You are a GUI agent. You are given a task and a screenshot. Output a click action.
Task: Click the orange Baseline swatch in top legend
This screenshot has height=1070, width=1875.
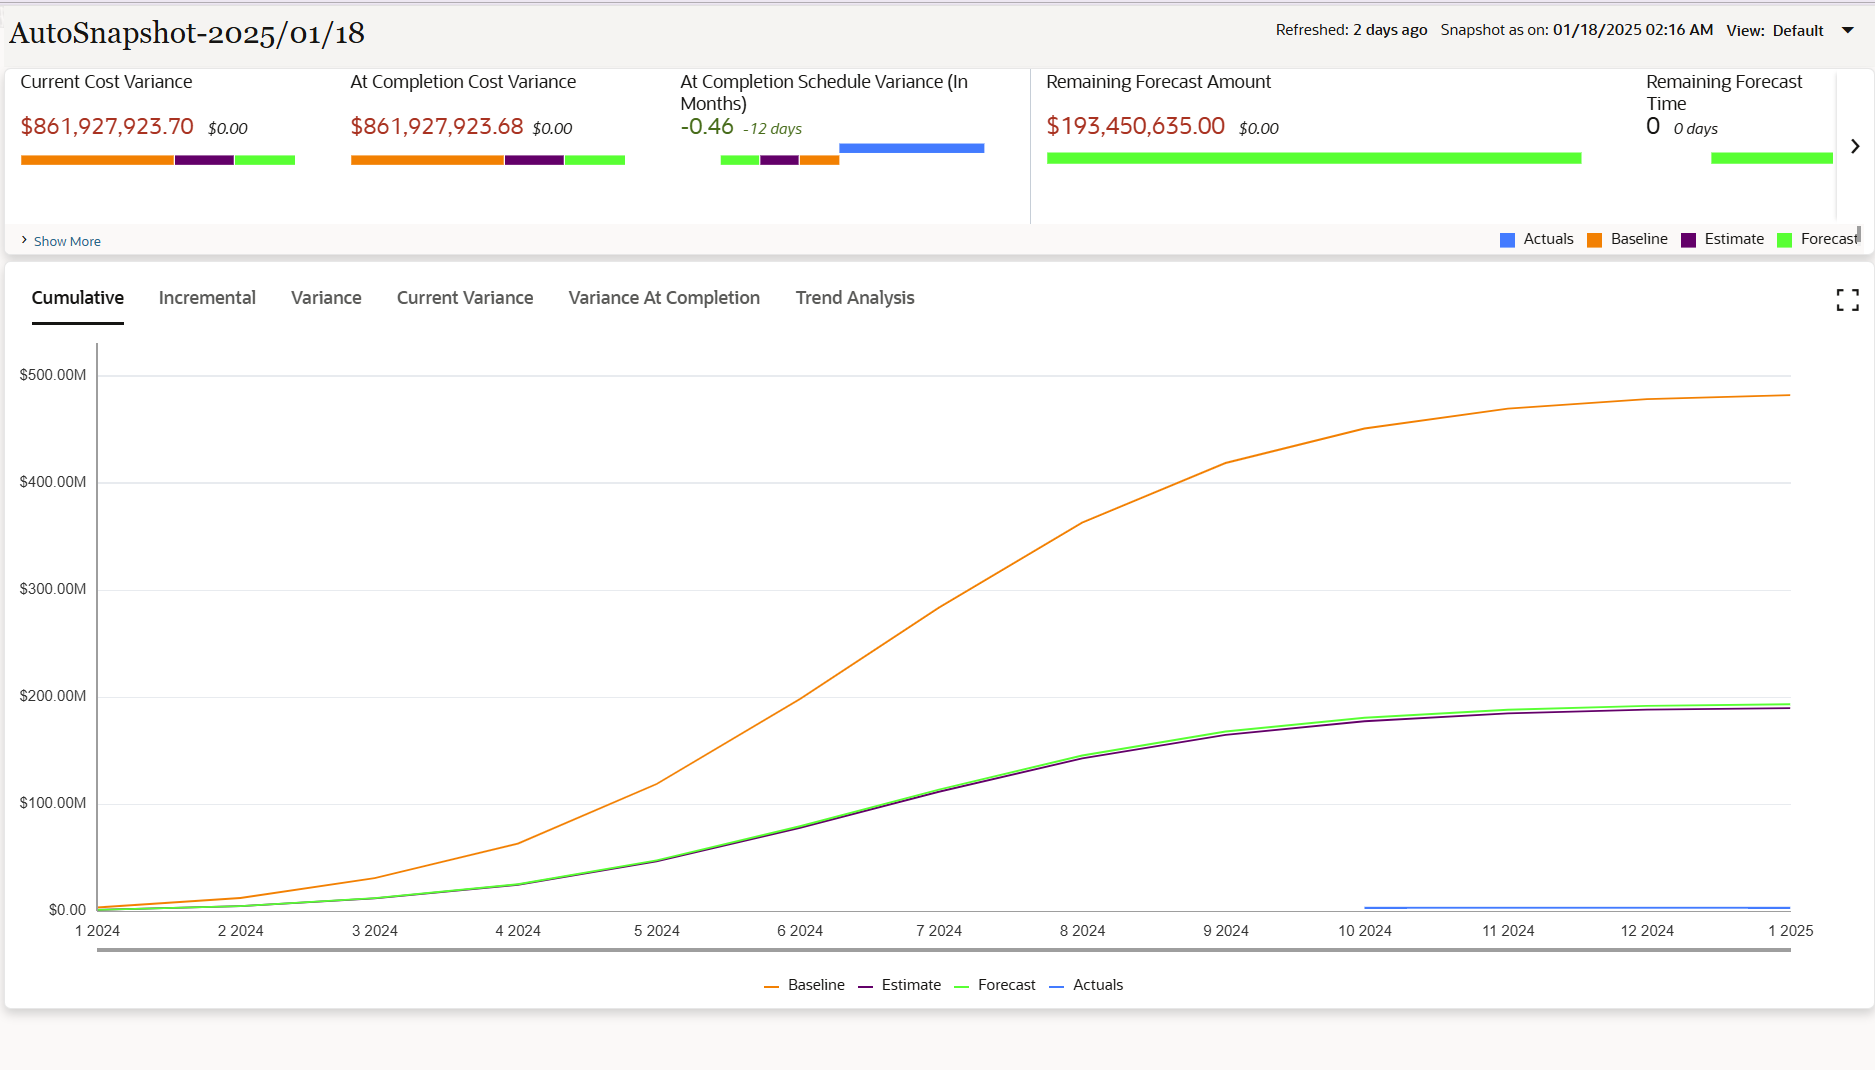tap(1595, 239)
